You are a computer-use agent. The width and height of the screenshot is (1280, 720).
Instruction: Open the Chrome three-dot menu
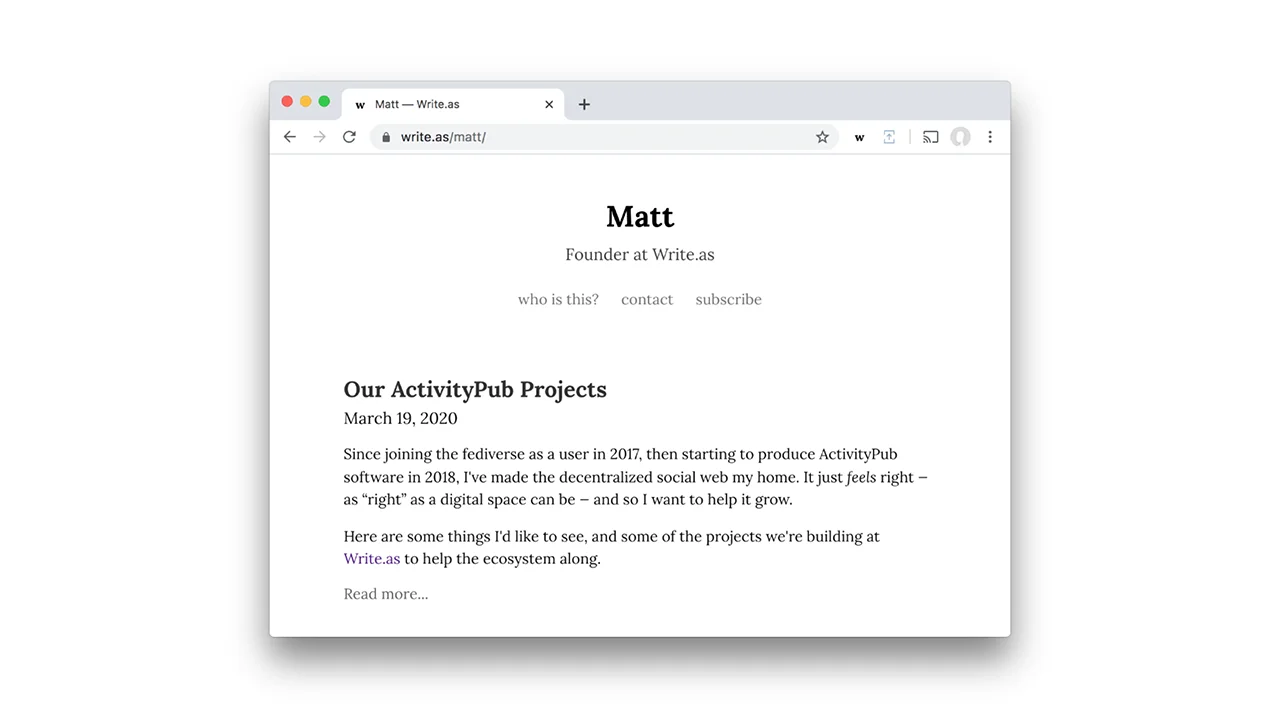990,137
